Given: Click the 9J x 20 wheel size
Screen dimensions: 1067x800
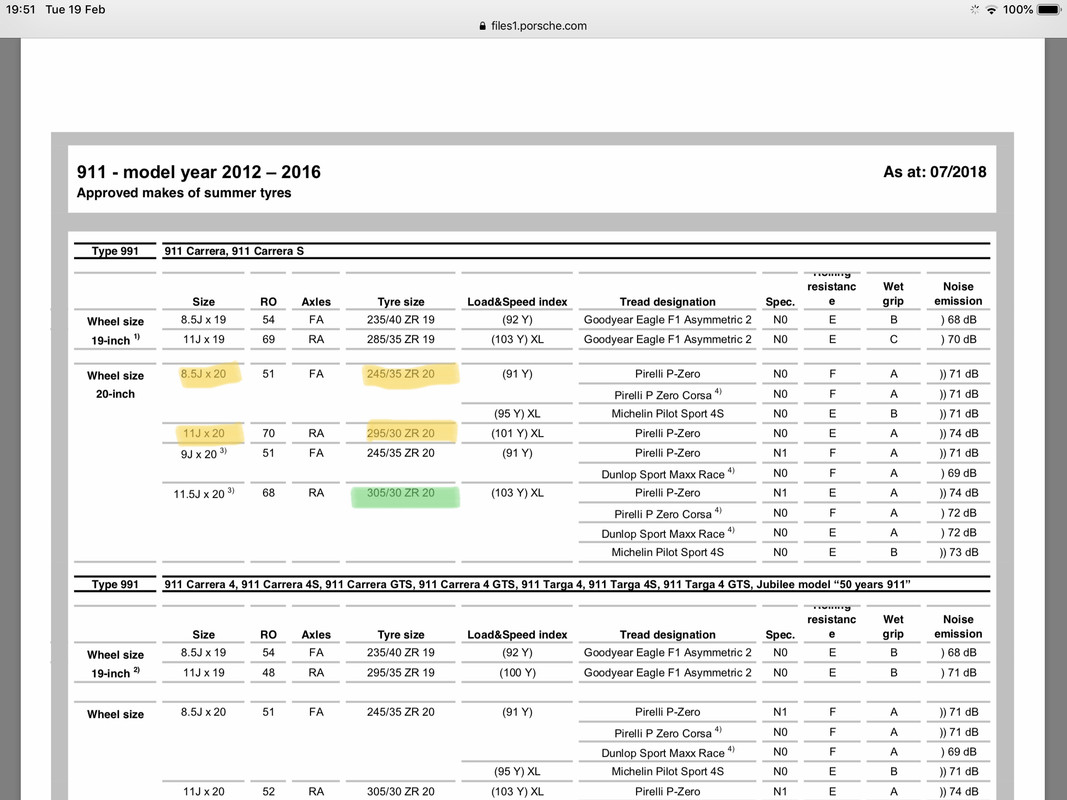Looking at the screenshot, I should click(x=203, y=453).
